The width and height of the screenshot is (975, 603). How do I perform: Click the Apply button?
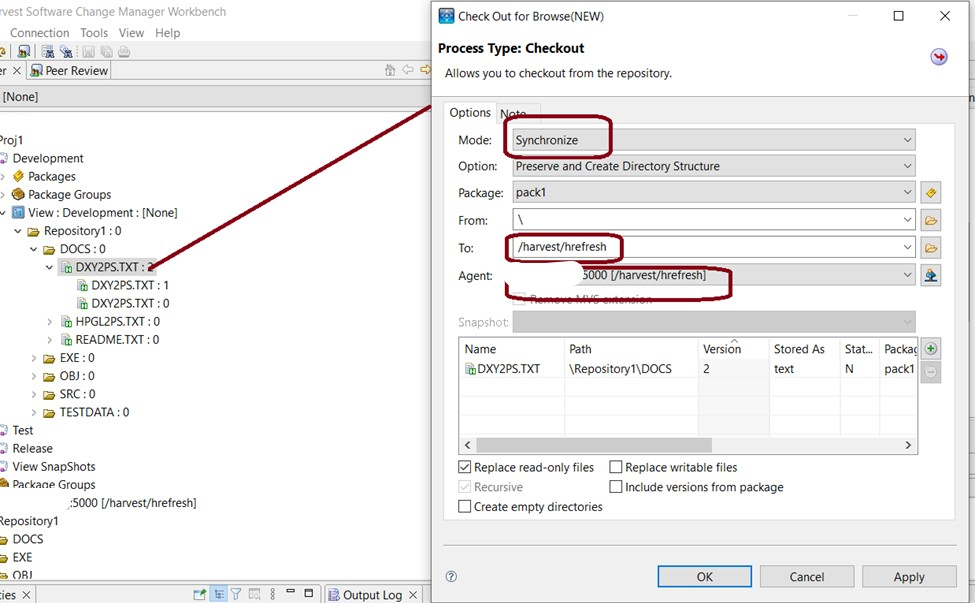pos(908,577)
